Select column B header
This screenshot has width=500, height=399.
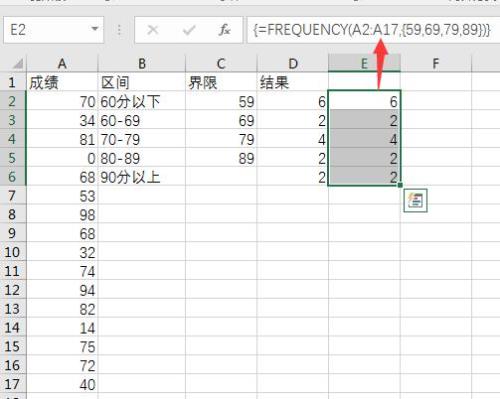[x=142, y=63]
